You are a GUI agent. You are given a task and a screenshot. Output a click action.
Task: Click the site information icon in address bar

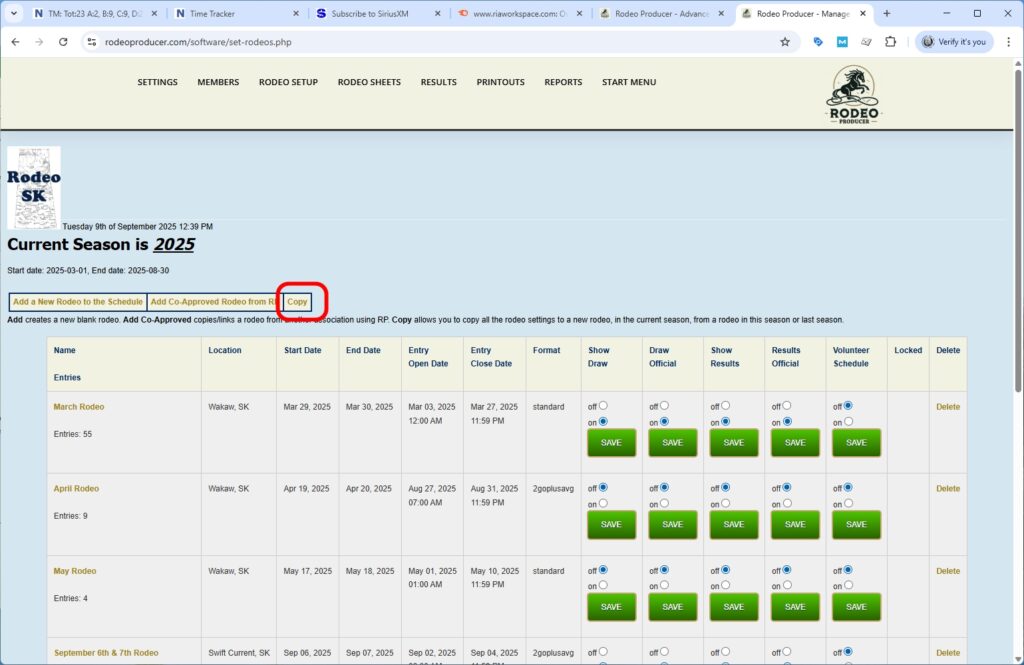[x=91, y=43]
